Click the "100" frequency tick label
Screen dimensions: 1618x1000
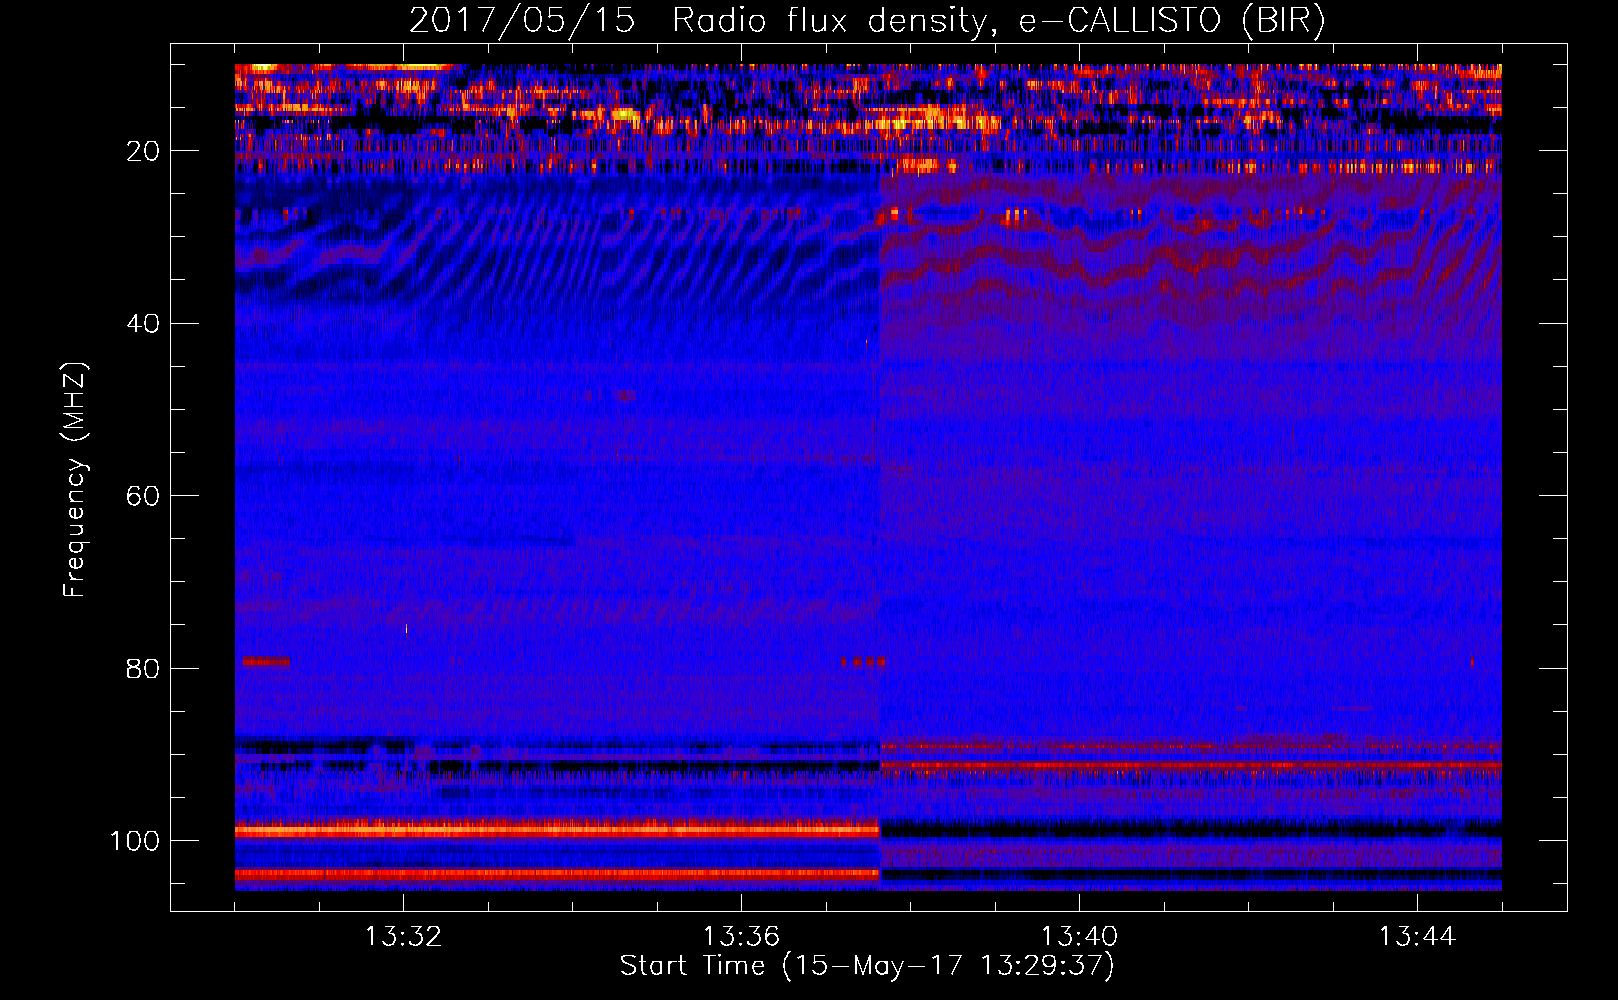click(135, 841)
